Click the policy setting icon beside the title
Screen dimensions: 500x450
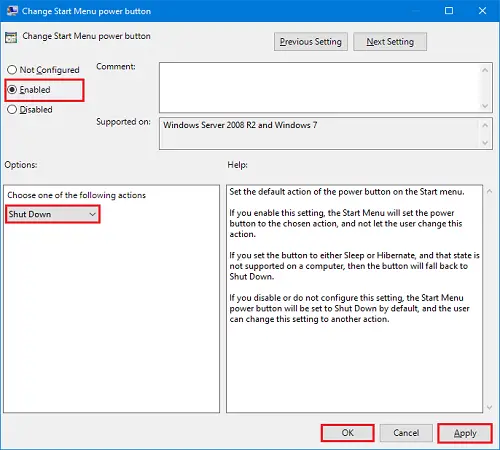(x=11, y=38)
